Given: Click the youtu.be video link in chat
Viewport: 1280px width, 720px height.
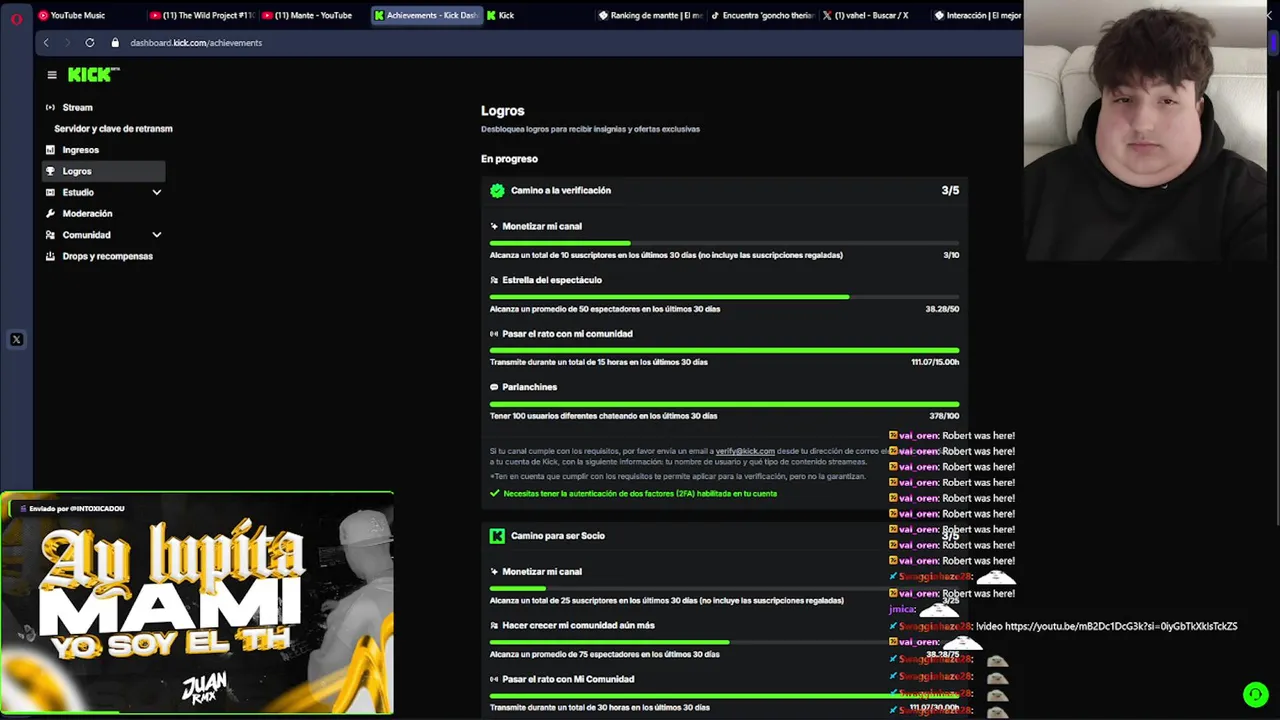Looking at the screenshot, I should point(1121,626).
